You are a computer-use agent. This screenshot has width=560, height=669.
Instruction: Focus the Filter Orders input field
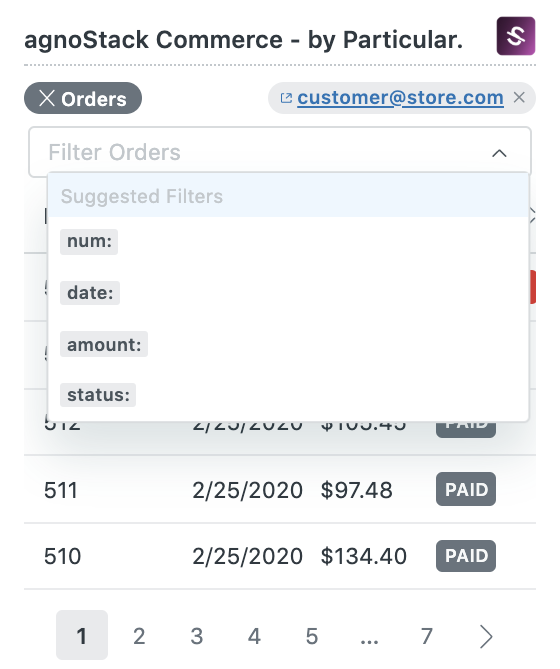click(280, 152)
